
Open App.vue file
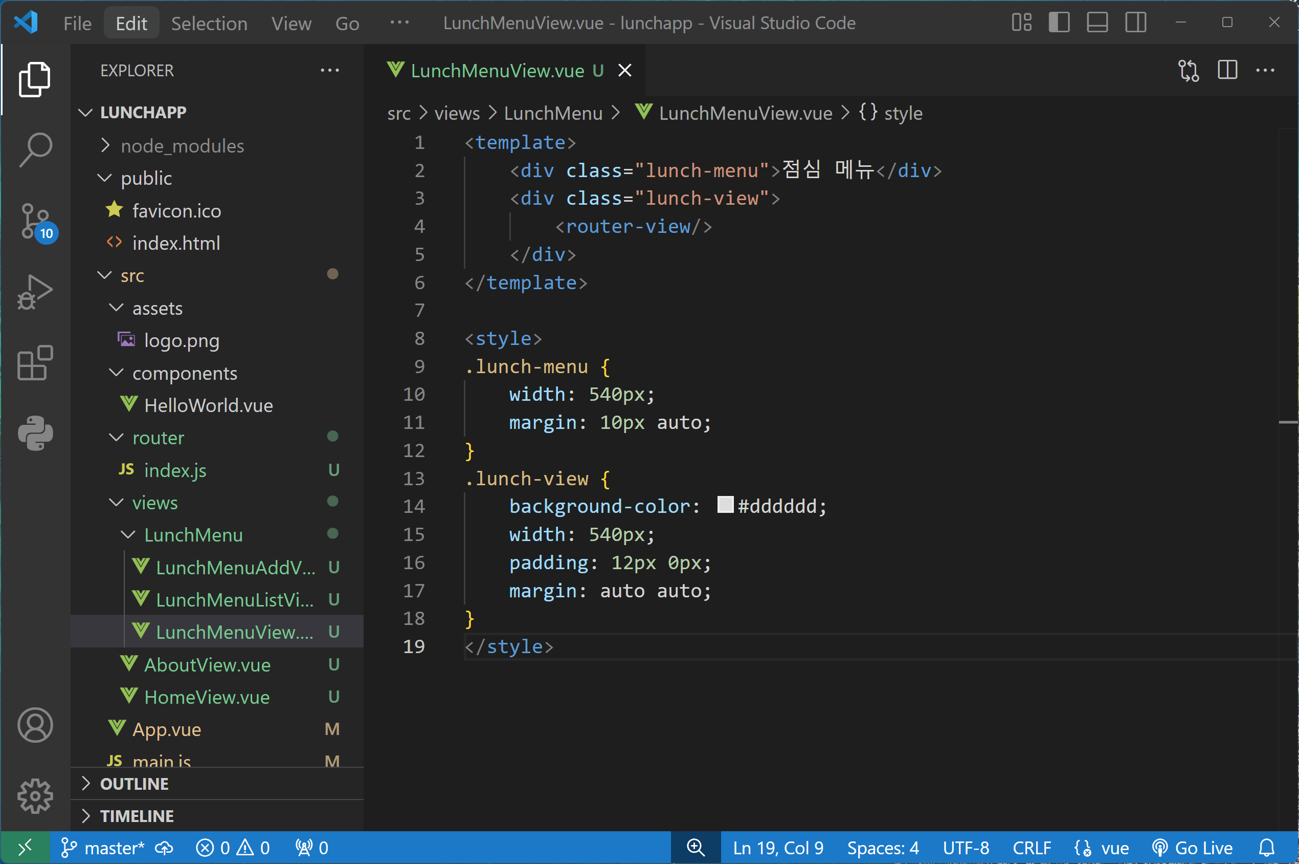click(217, 729)
